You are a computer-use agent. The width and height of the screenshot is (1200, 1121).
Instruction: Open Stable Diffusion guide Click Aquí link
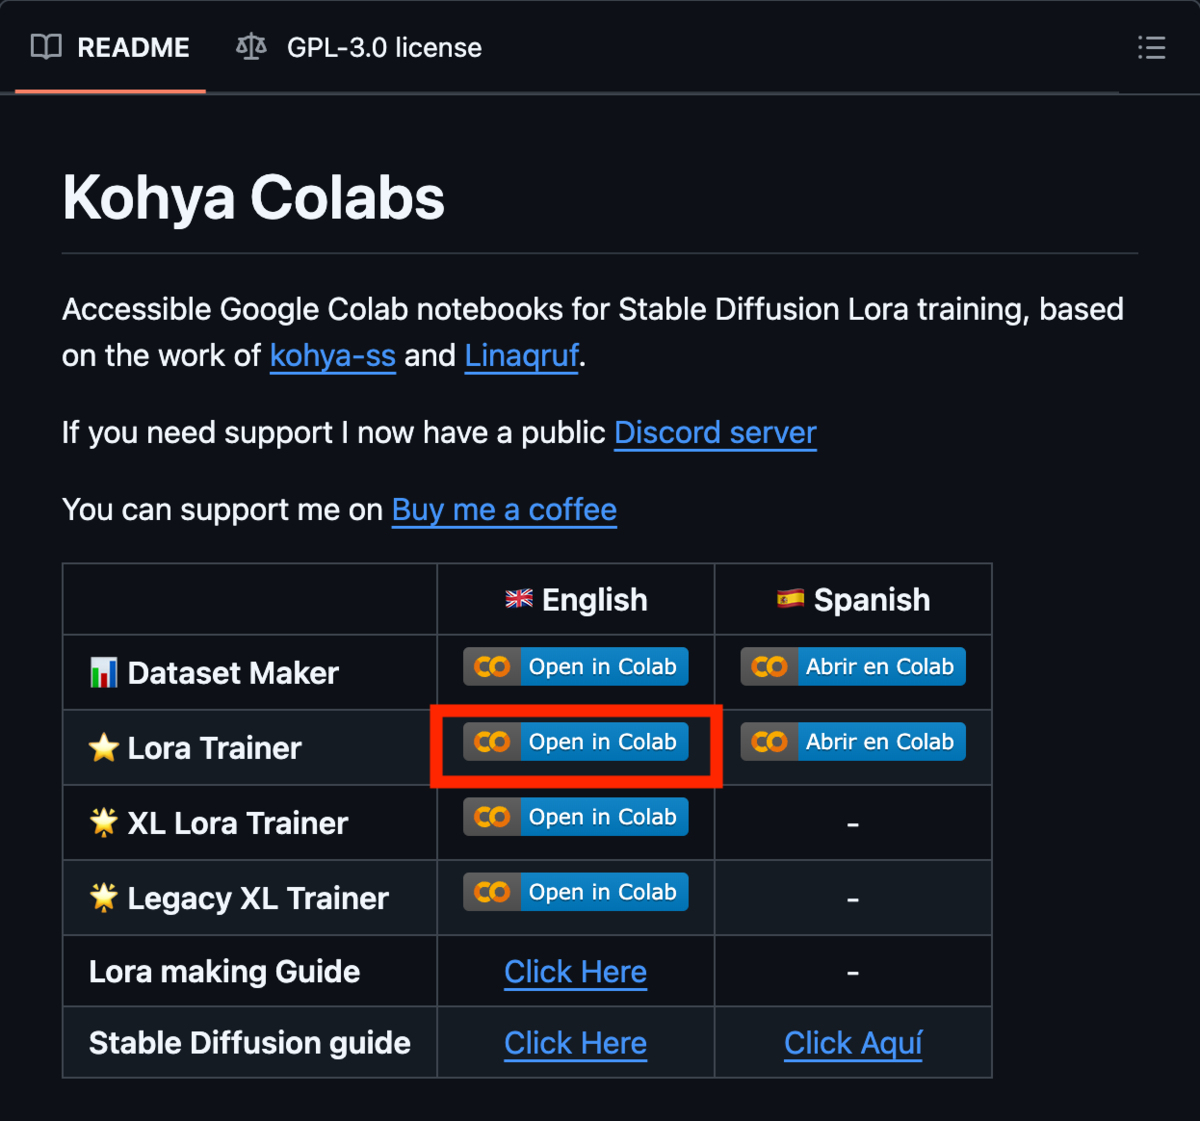coord(853,1043)
